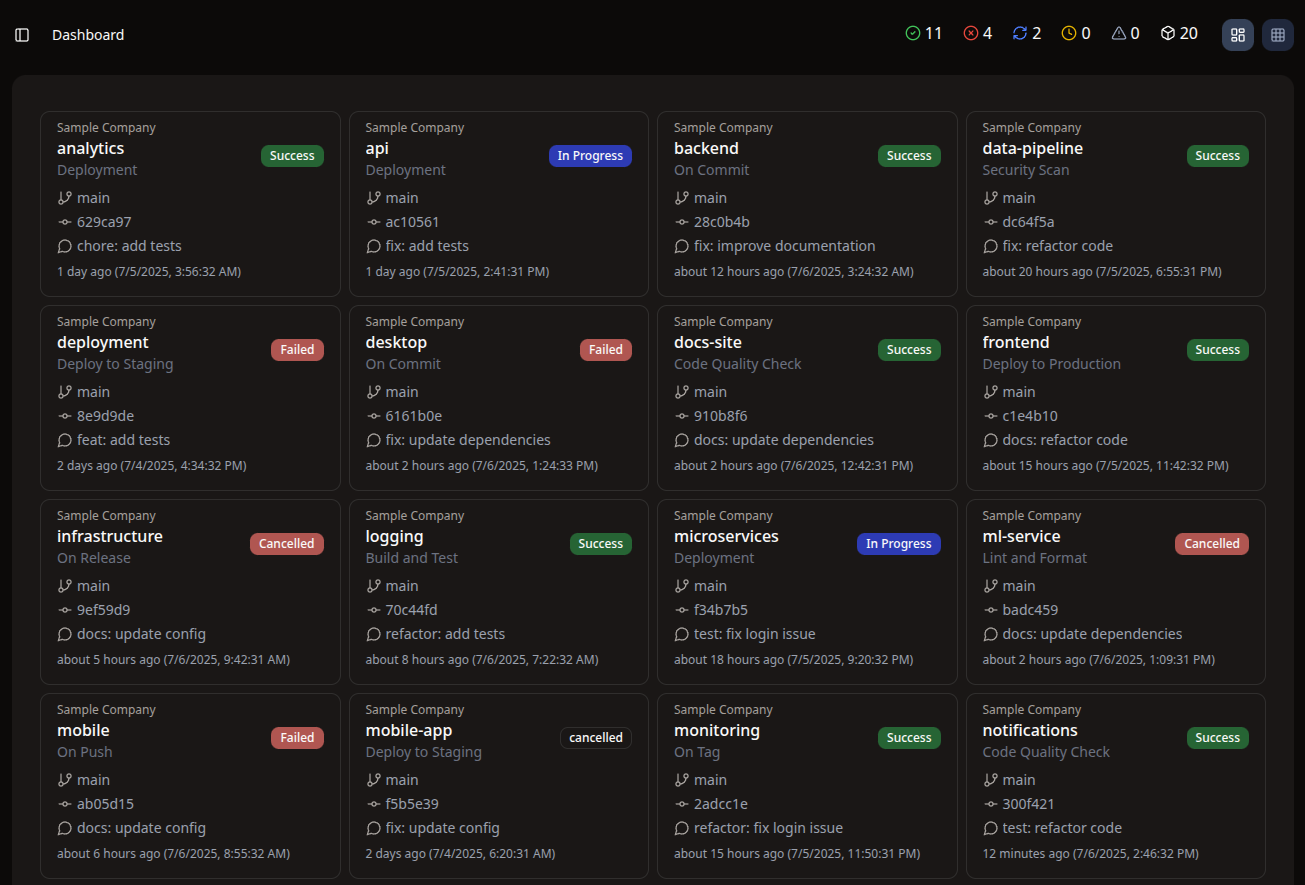Image resolution: width=1305 pixels, height=885 pixels.
Task: Open the mobile-app pipeline card
Action: (x=498, y=785)
